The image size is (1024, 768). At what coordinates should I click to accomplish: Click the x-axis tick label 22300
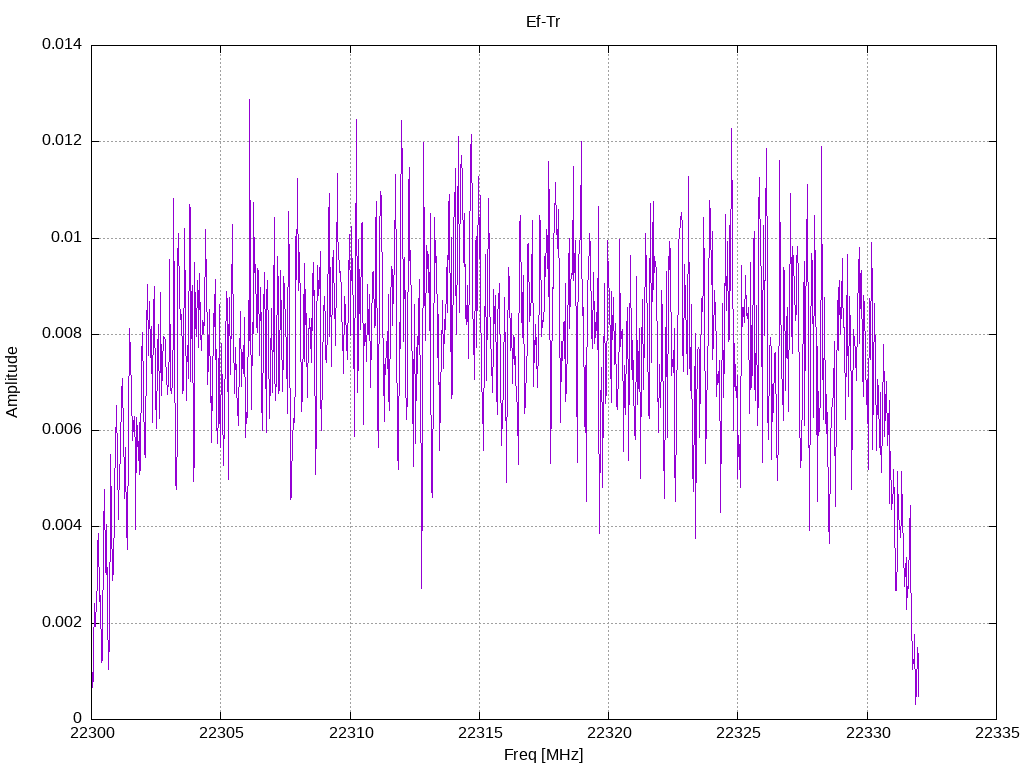[x=91, y=733]
